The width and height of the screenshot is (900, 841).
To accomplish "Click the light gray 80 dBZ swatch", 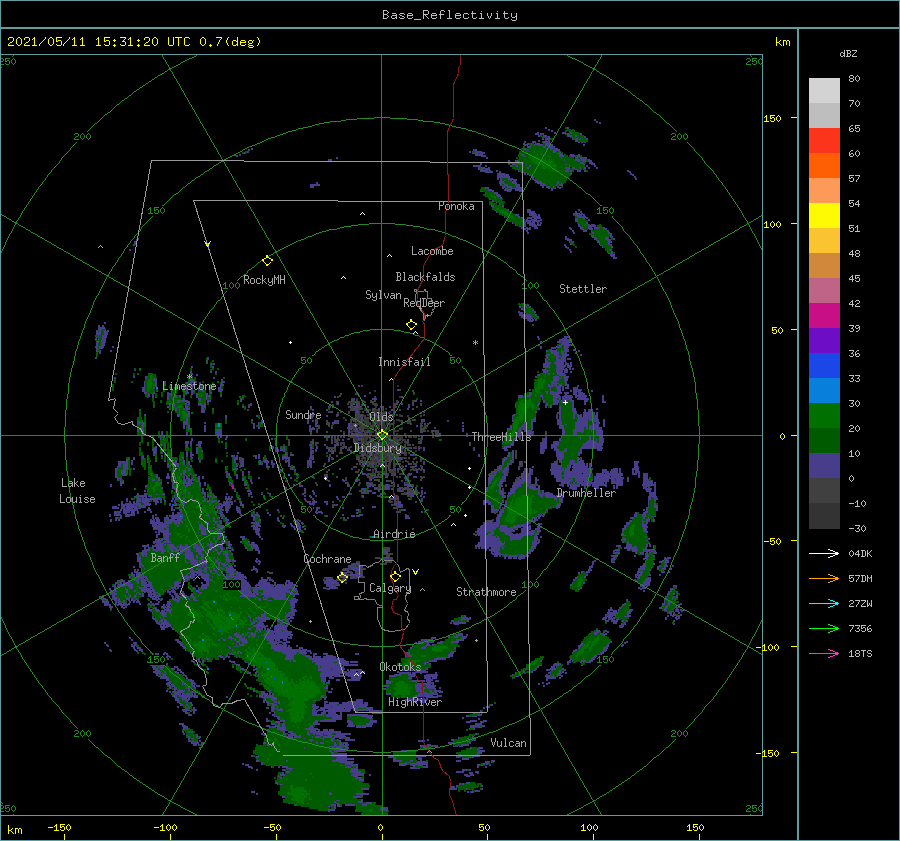I will 824,91.
